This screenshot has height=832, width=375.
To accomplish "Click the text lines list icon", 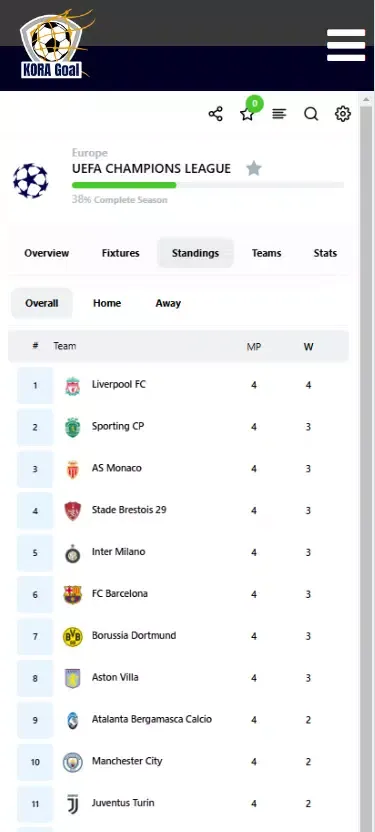I will pyautogui.click(x=279, y=114).
